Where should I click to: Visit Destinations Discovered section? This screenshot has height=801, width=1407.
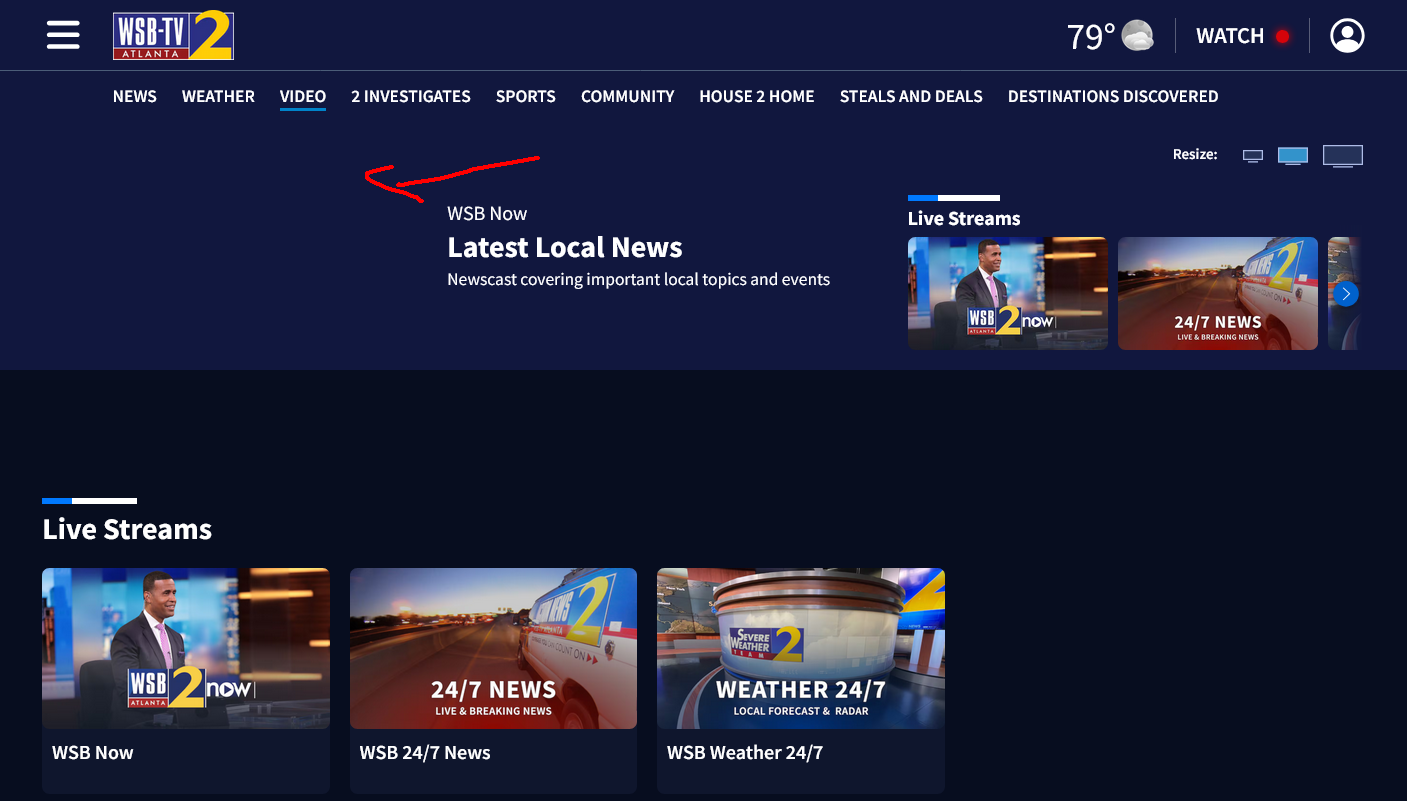tap(1113, 96)
